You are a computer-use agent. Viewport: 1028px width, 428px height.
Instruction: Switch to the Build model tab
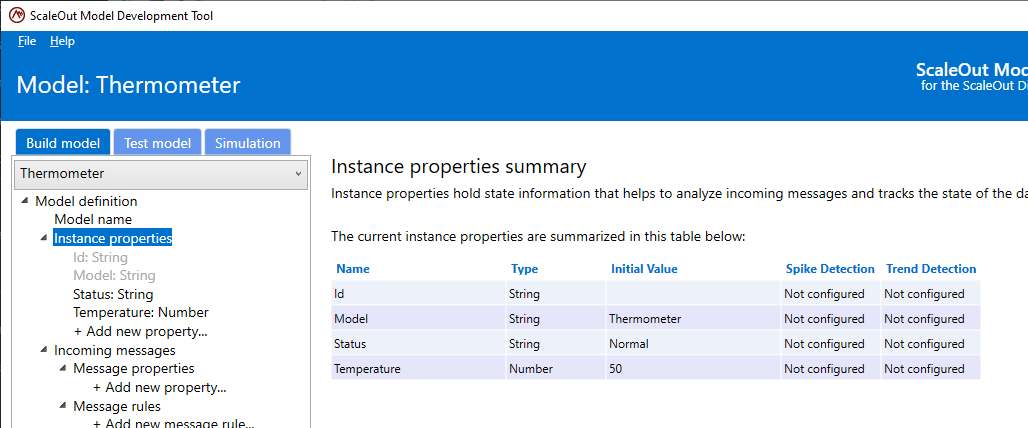tap(63, 143)
